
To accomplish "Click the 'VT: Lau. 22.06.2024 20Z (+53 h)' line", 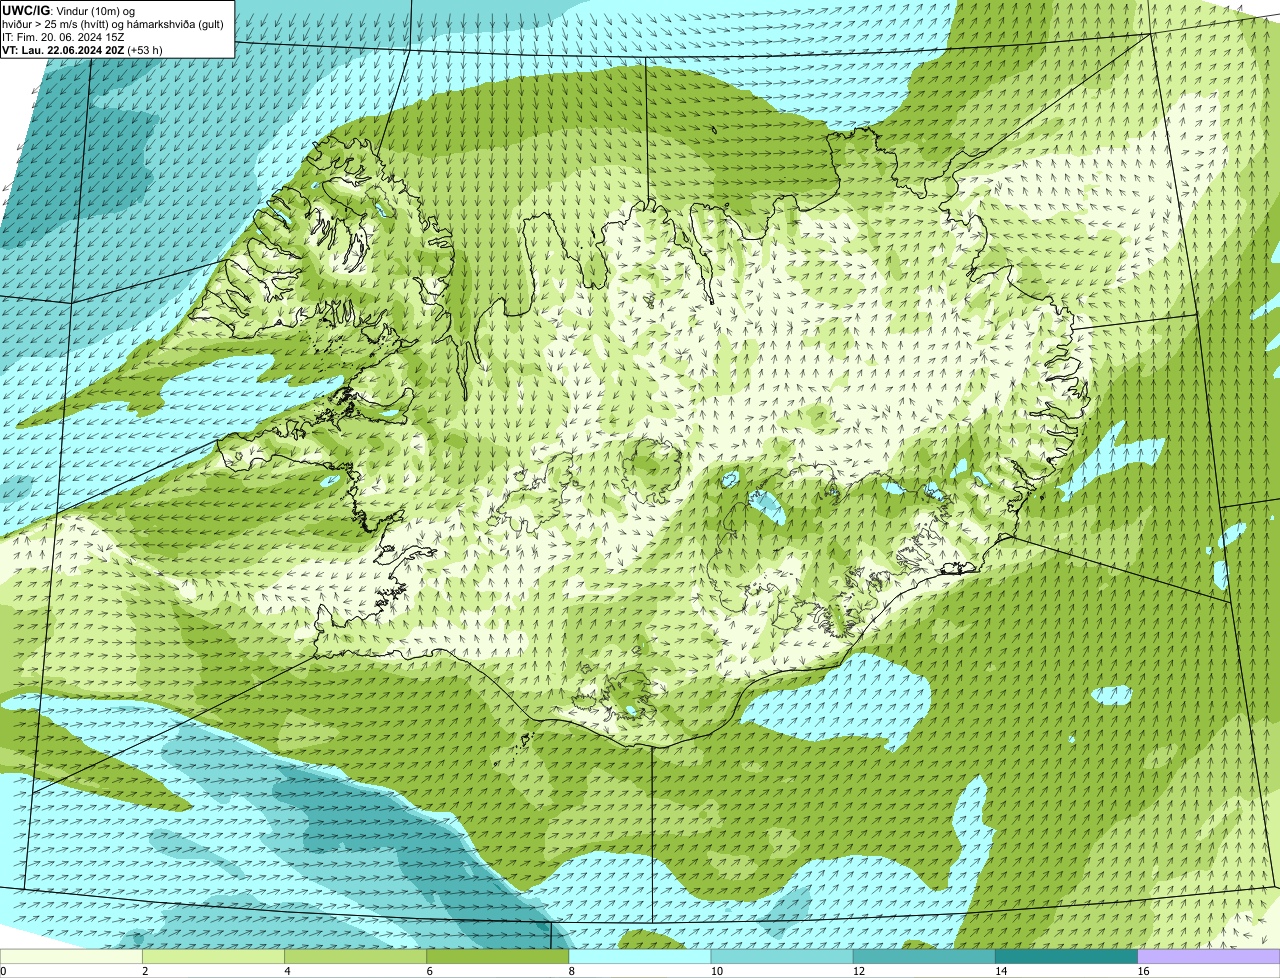I will (x=82, y=50).
